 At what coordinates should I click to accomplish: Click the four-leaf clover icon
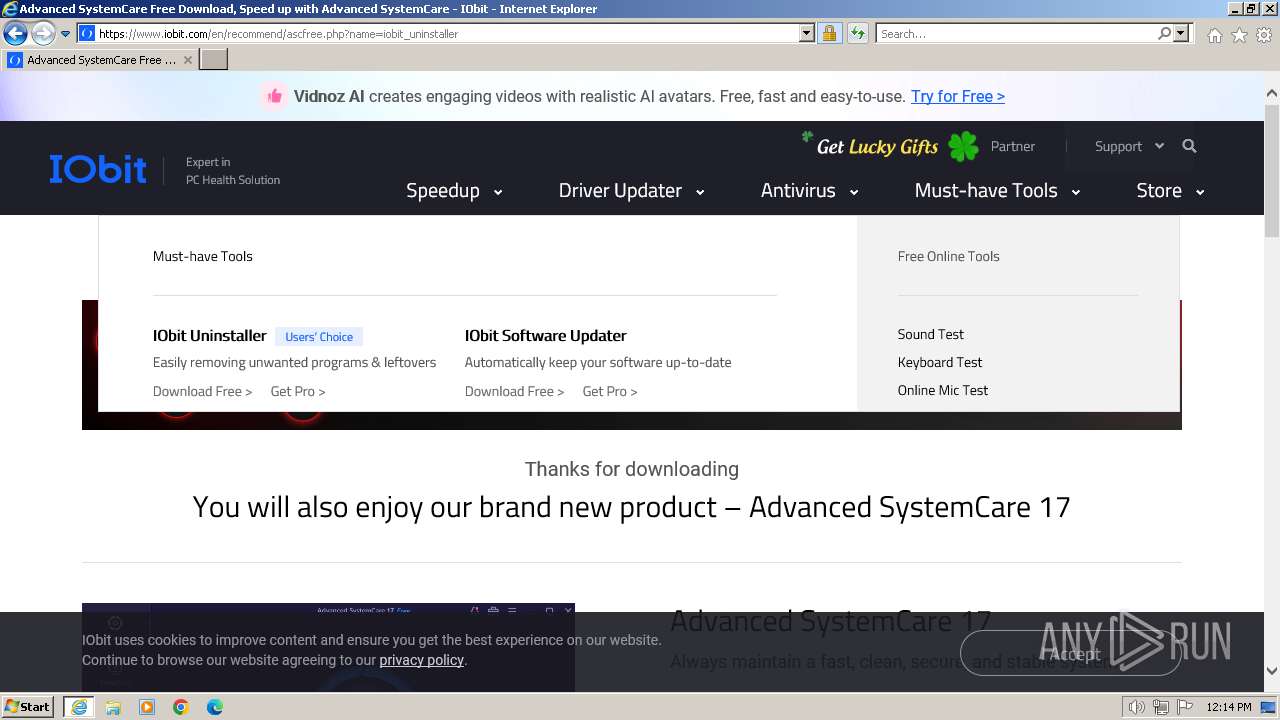coord(963,146)
